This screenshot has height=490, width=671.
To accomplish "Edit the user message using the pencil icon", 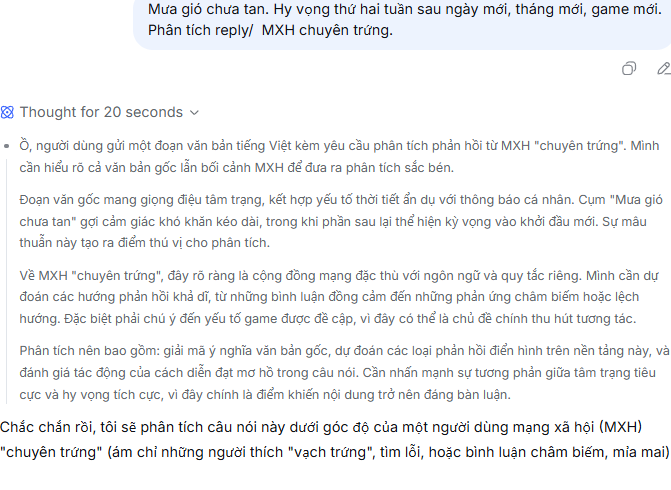I will (664, 68).
